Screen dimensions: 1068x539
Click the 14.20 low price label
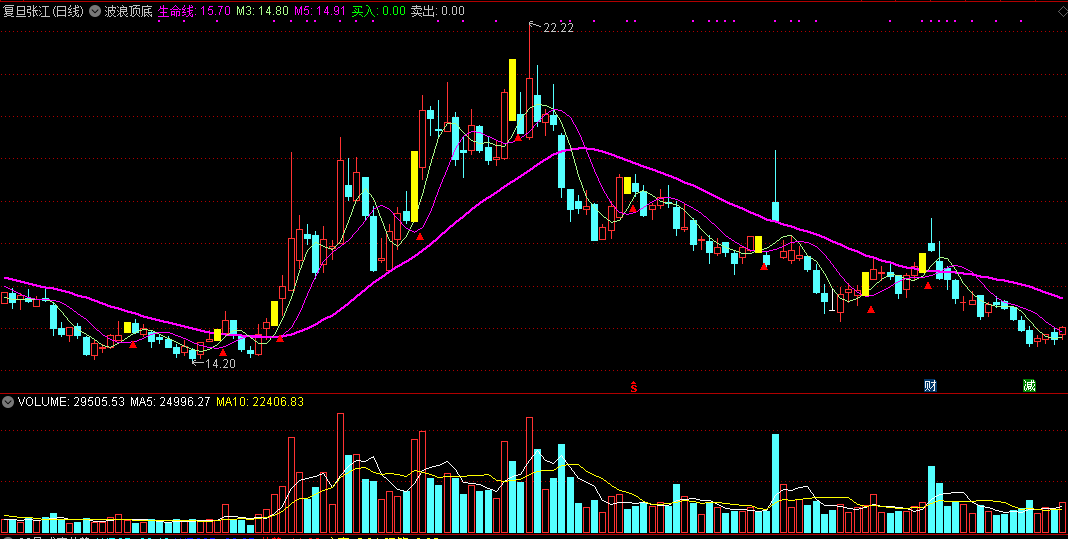(x=220, y=364)
